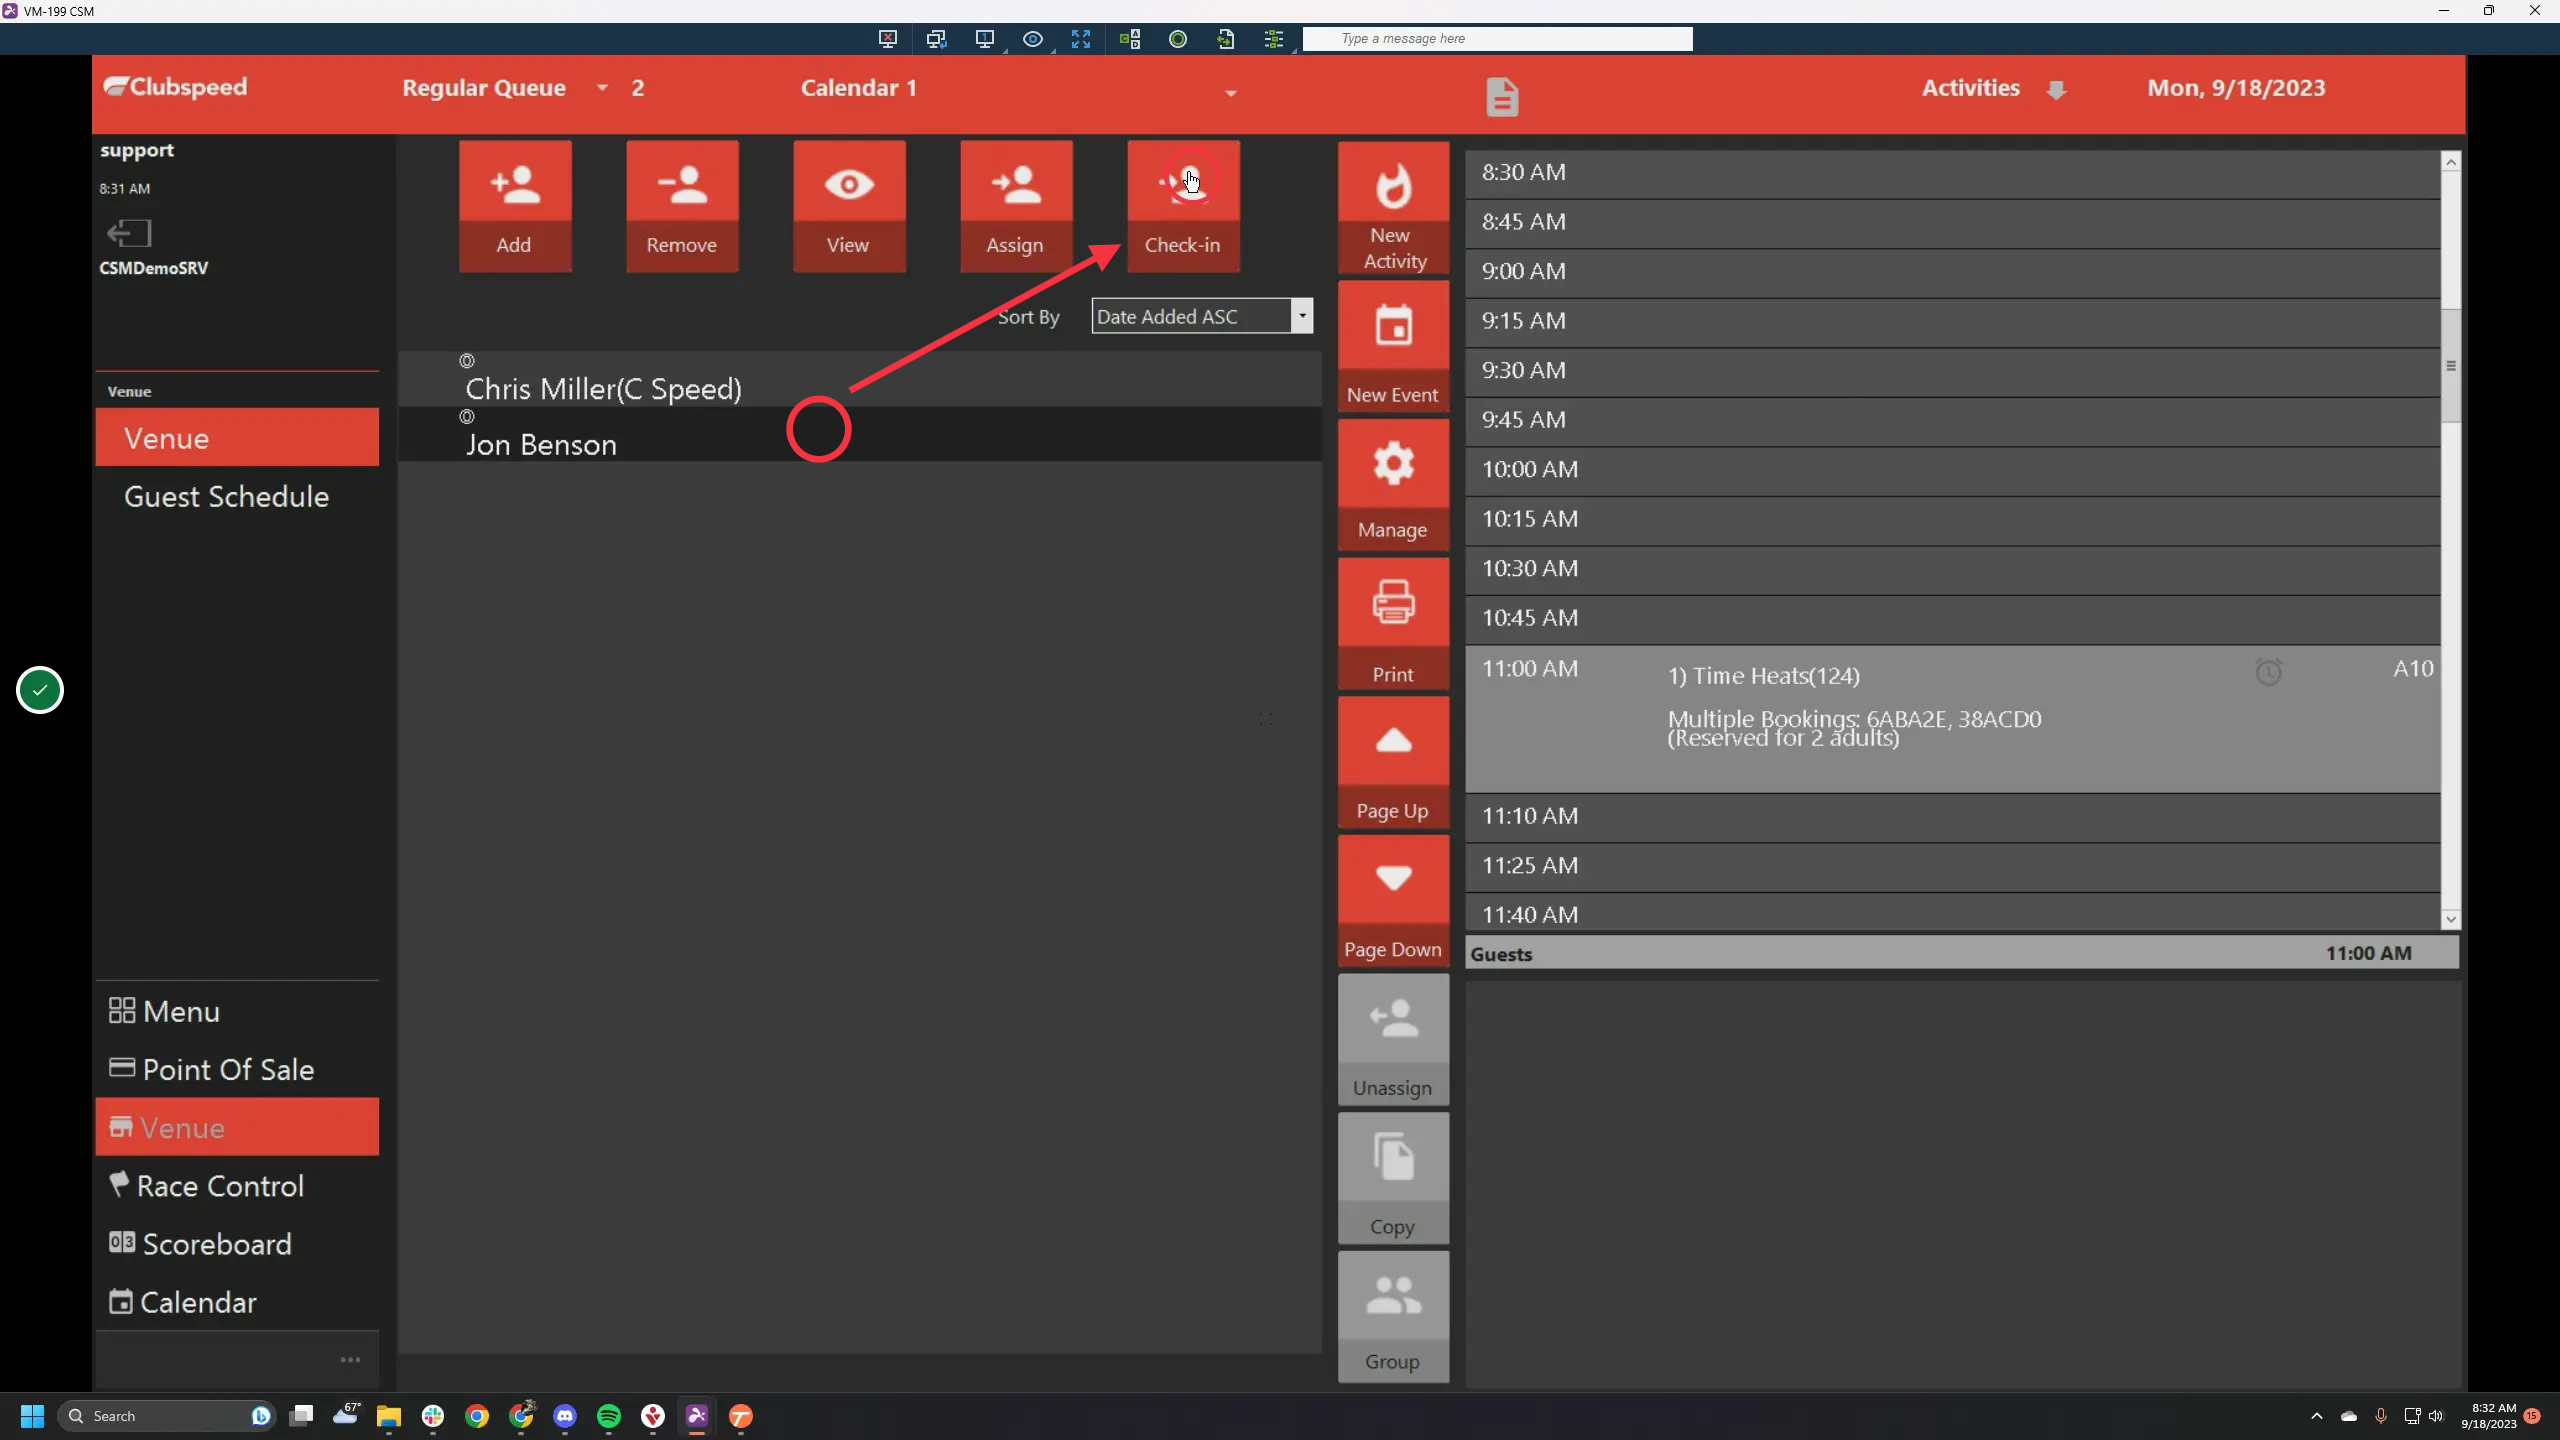Open the eye toolbar icon dropdown
Screen dimensions: 2560x1440
(1033, 39)
